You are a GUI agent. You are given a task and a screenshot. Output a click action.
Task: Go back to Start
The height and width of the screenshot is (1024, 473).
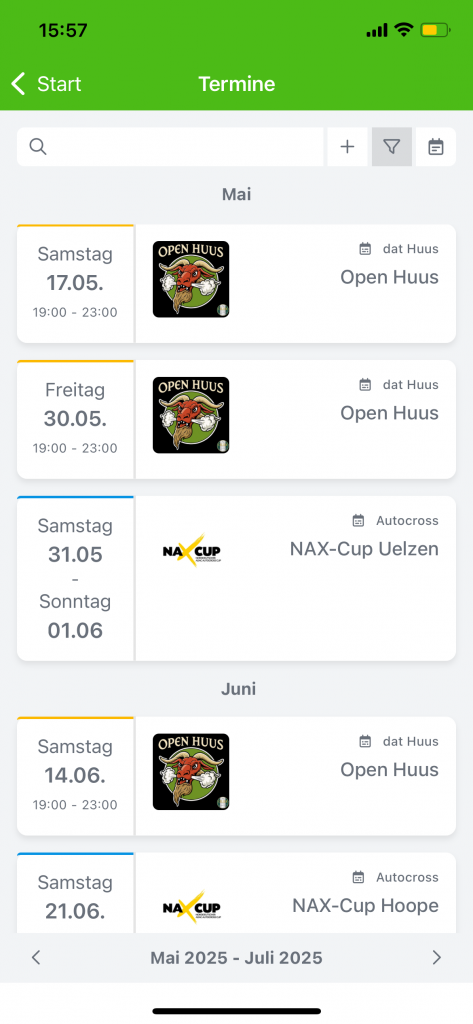pos(46,84)
